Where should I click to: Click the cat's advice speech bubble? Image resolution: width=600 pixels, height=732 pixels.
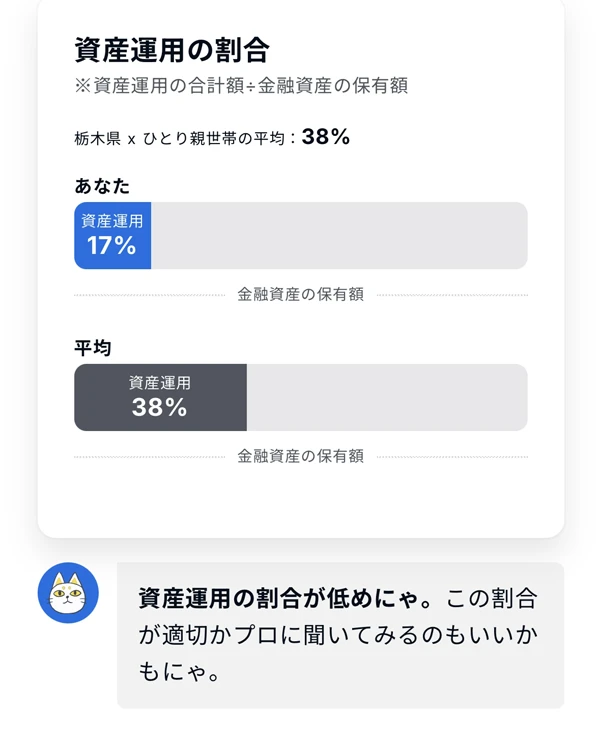[x=340, y=635]
